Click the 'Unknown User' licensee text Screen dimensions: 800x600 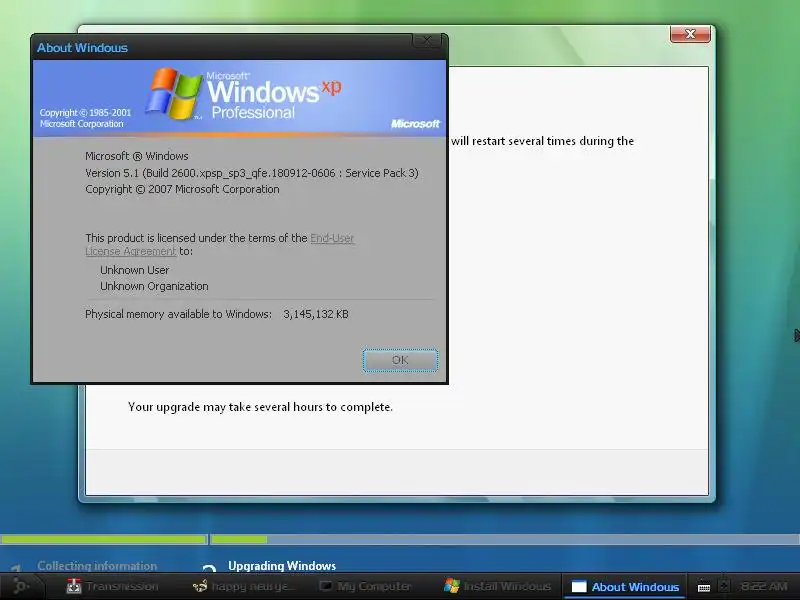pyautogui.click(x=135, y=270)
